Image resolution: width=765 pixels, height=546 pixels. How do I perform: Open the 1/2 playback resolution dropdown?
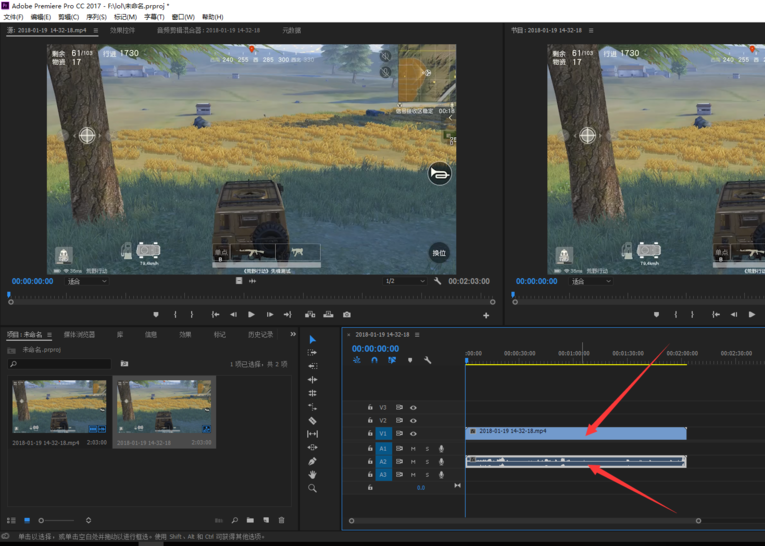(x=405, y=282)
